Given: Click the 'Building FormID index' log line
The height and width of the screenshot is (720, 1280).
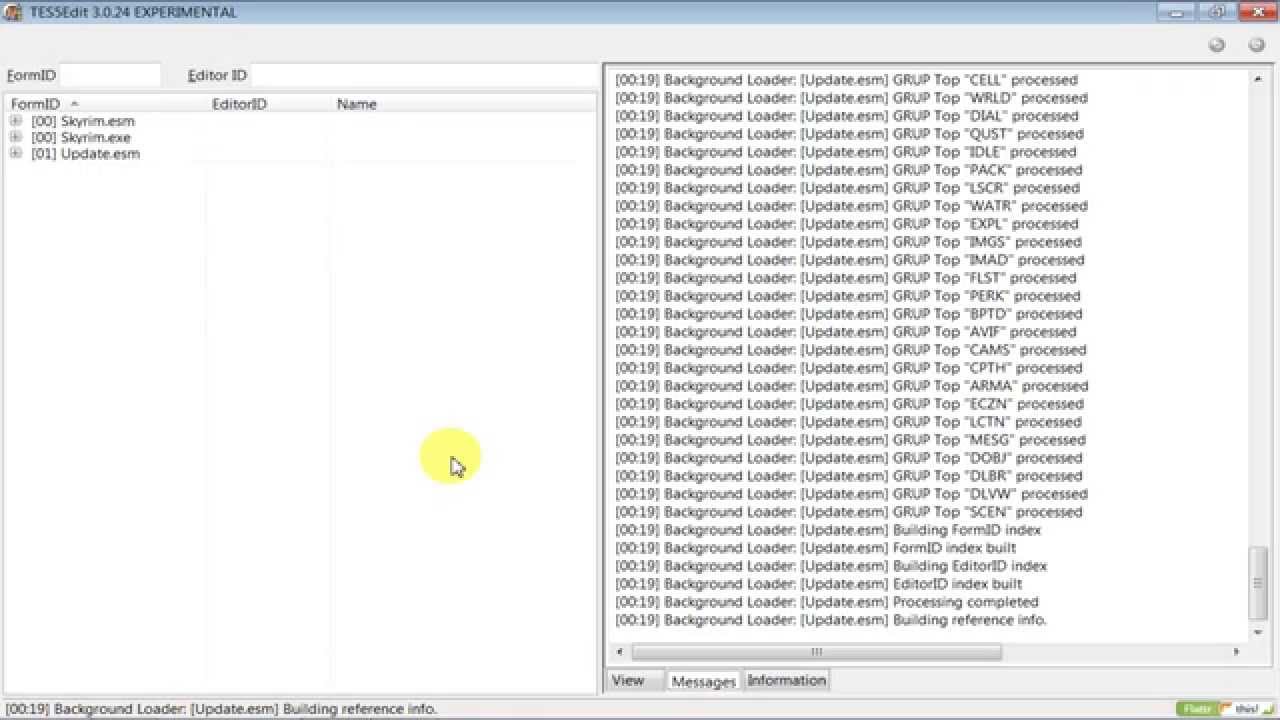Looking at the screenshot, I should pos(828,530).
